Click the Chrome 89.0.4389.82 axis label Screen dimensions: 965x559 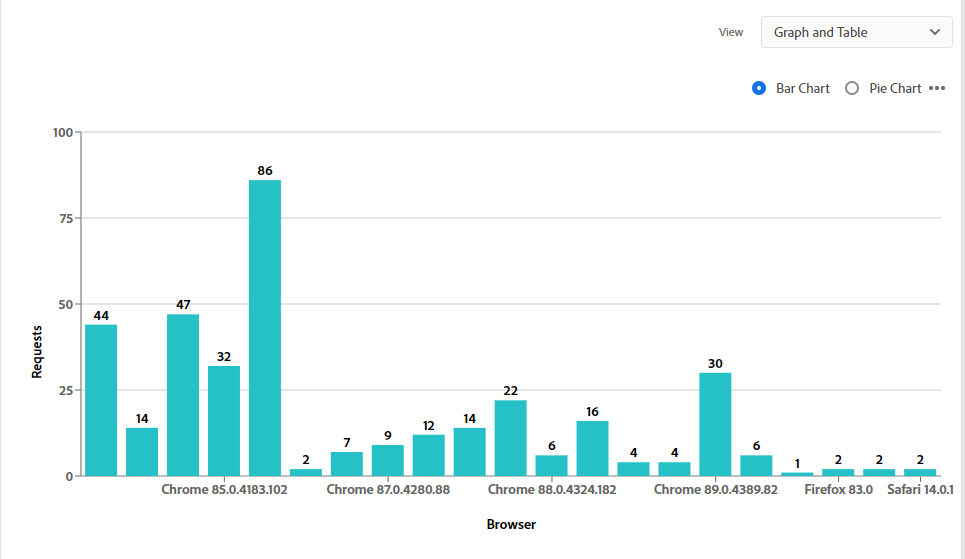point(715,490)
